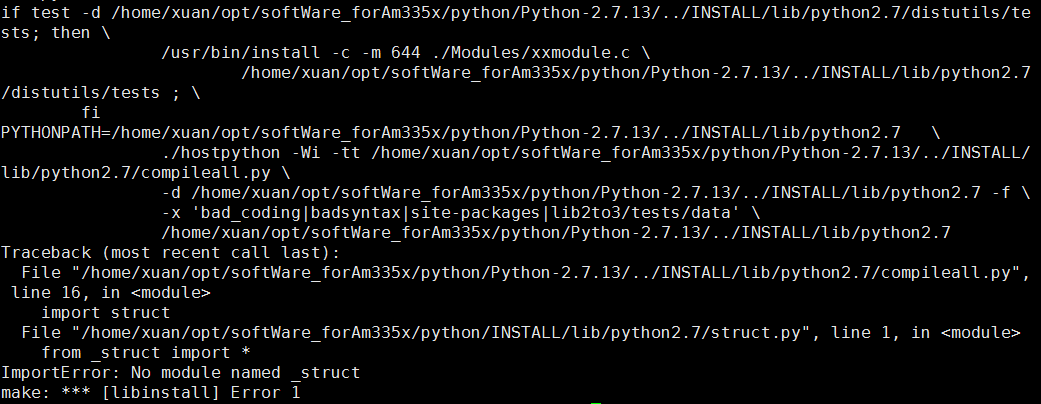The image size is (1041, 404).
Task: Click the 'struct.py' path in the traceback
Action: 756,333
